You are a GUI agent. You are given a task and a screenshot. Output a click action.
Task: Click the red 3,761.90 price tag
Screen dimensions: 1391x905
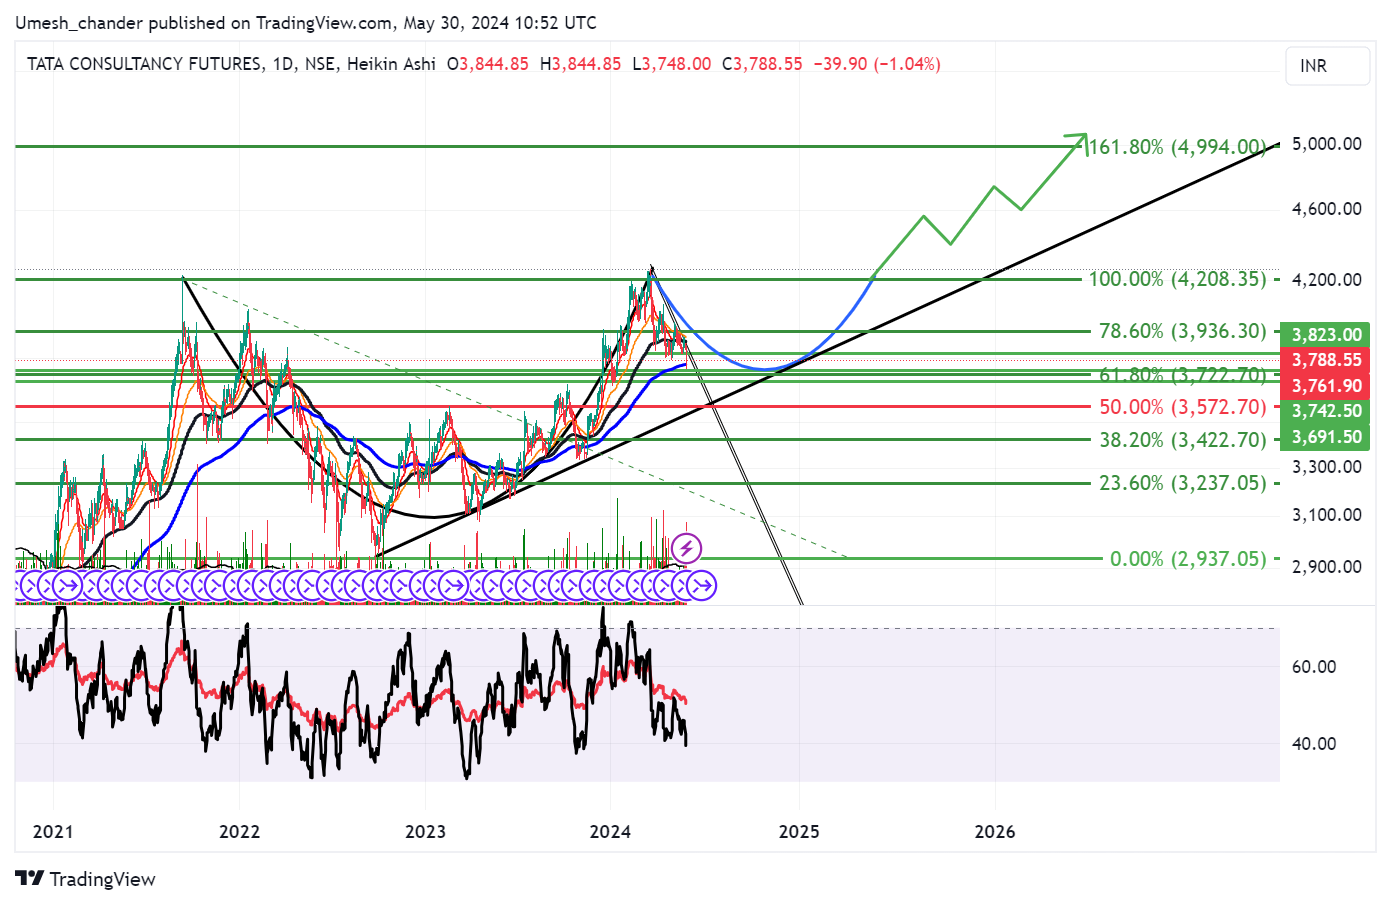[x=1326, y=386]
